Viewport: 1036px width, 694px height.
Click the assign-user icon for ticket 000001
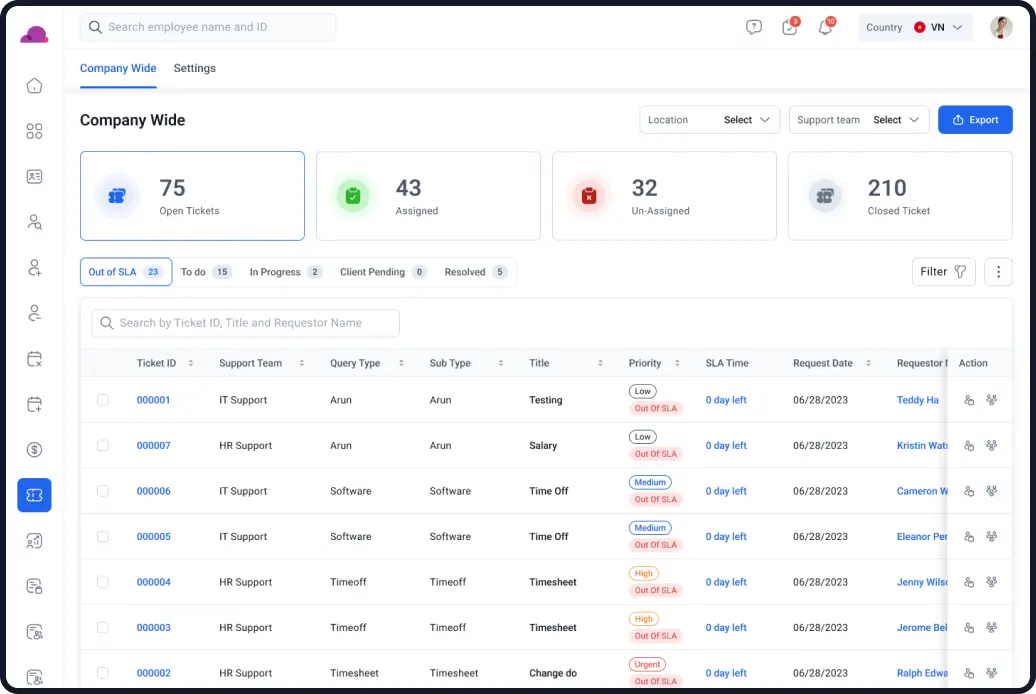[969, 400]
